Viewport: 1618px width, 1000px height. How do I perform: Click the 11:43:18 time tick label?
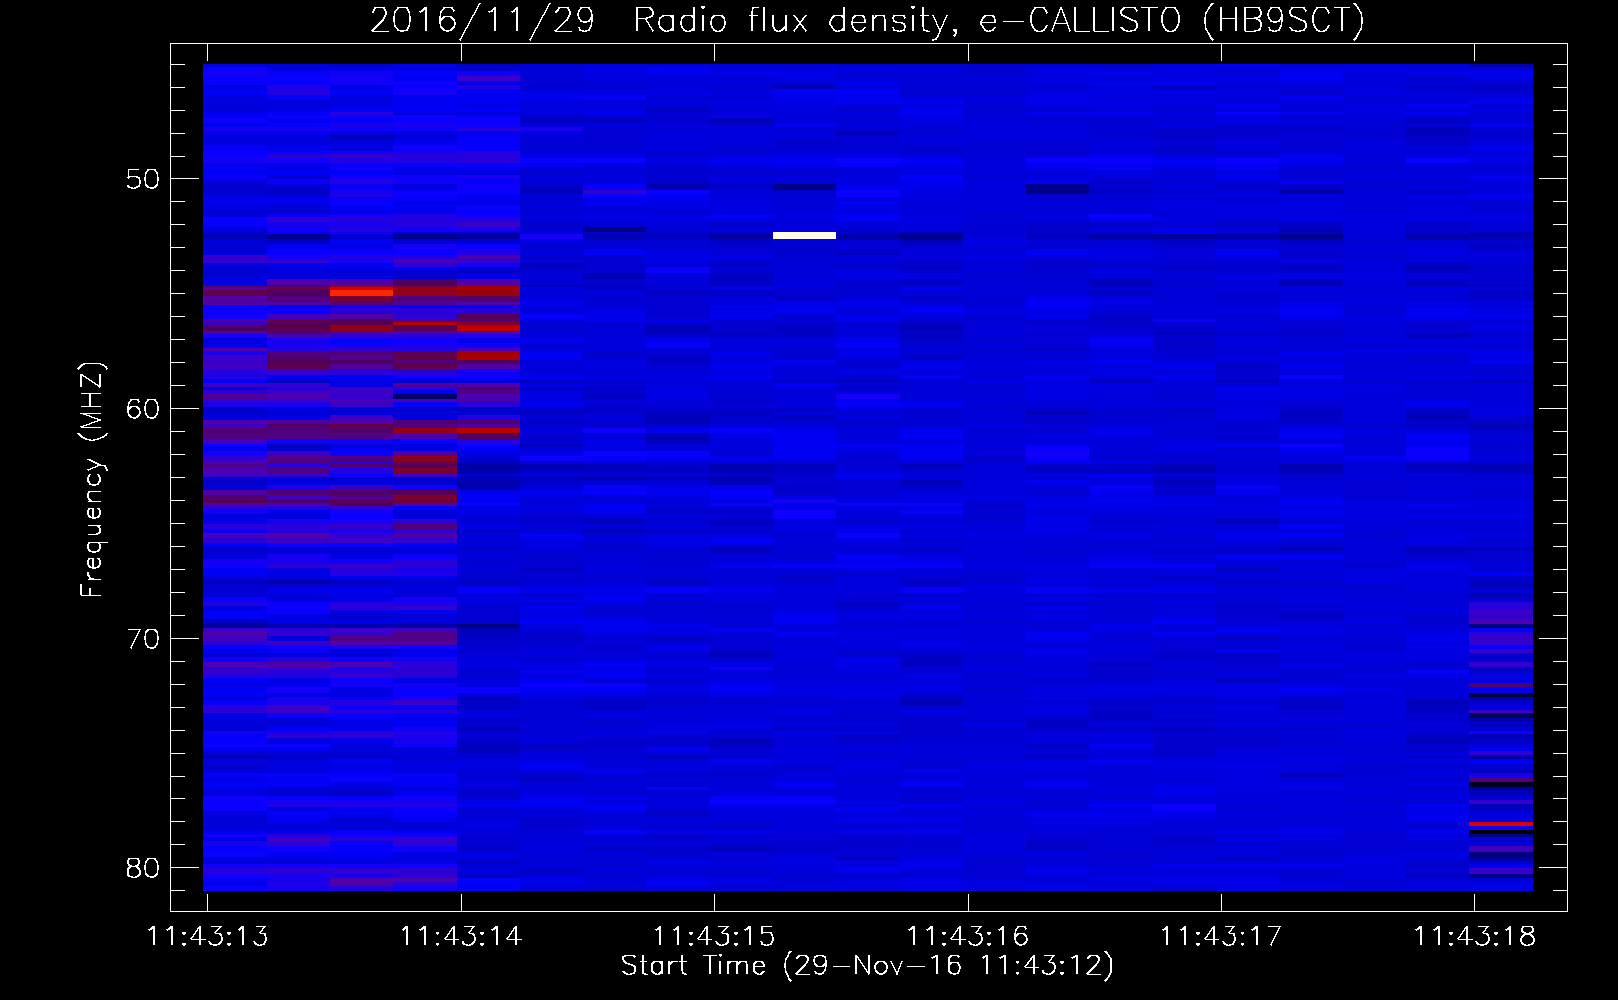pyautogui.click(x=1474, y=937)
